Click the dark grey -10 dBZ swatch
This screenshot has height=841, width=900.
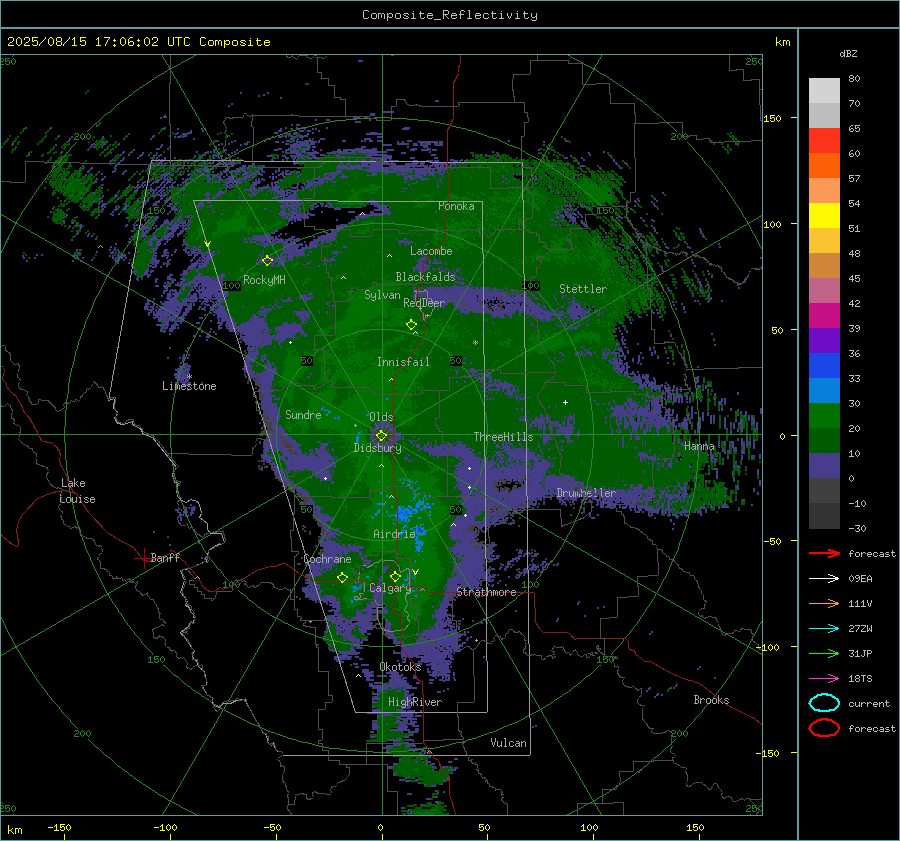[x=824, y=516]
